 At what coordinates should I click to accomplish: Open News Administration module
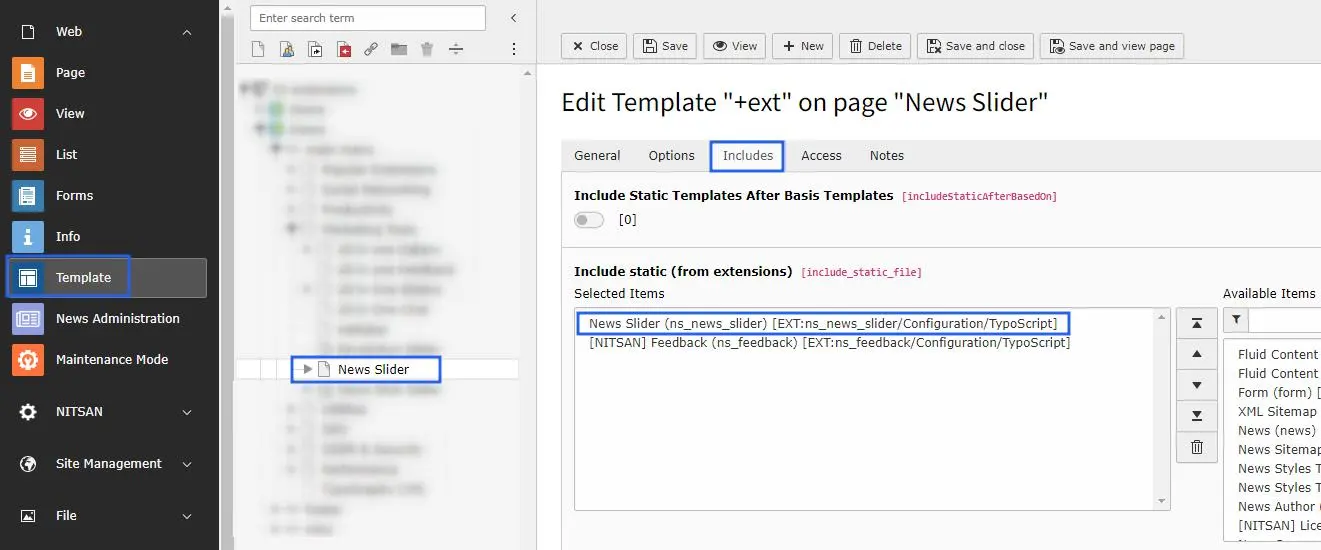[117, 319]
